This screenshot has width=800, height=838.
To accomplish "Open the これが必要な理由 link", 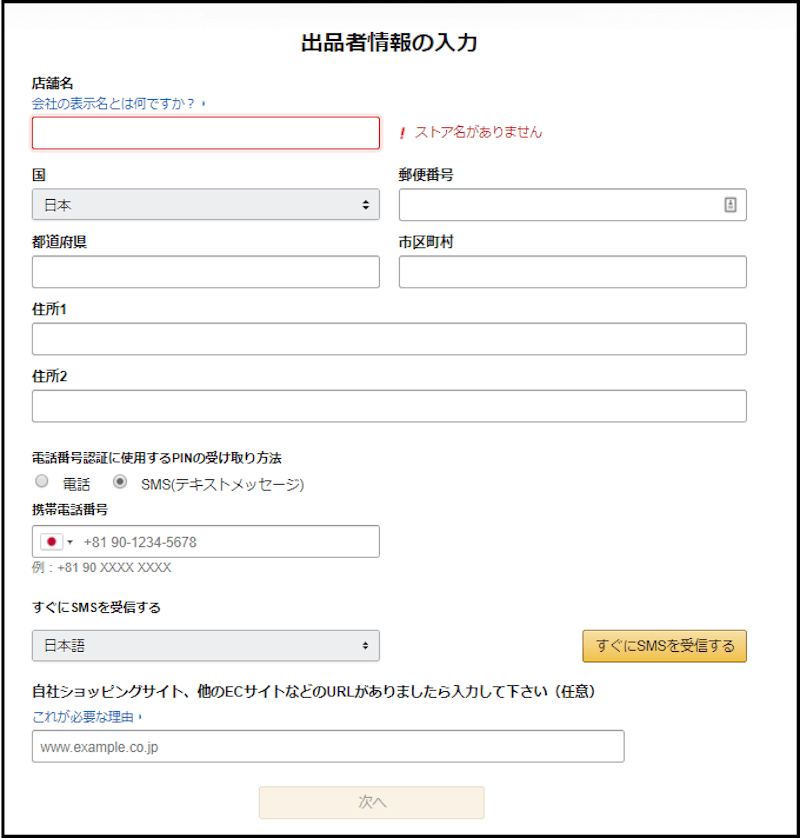I will click(83, 717).
